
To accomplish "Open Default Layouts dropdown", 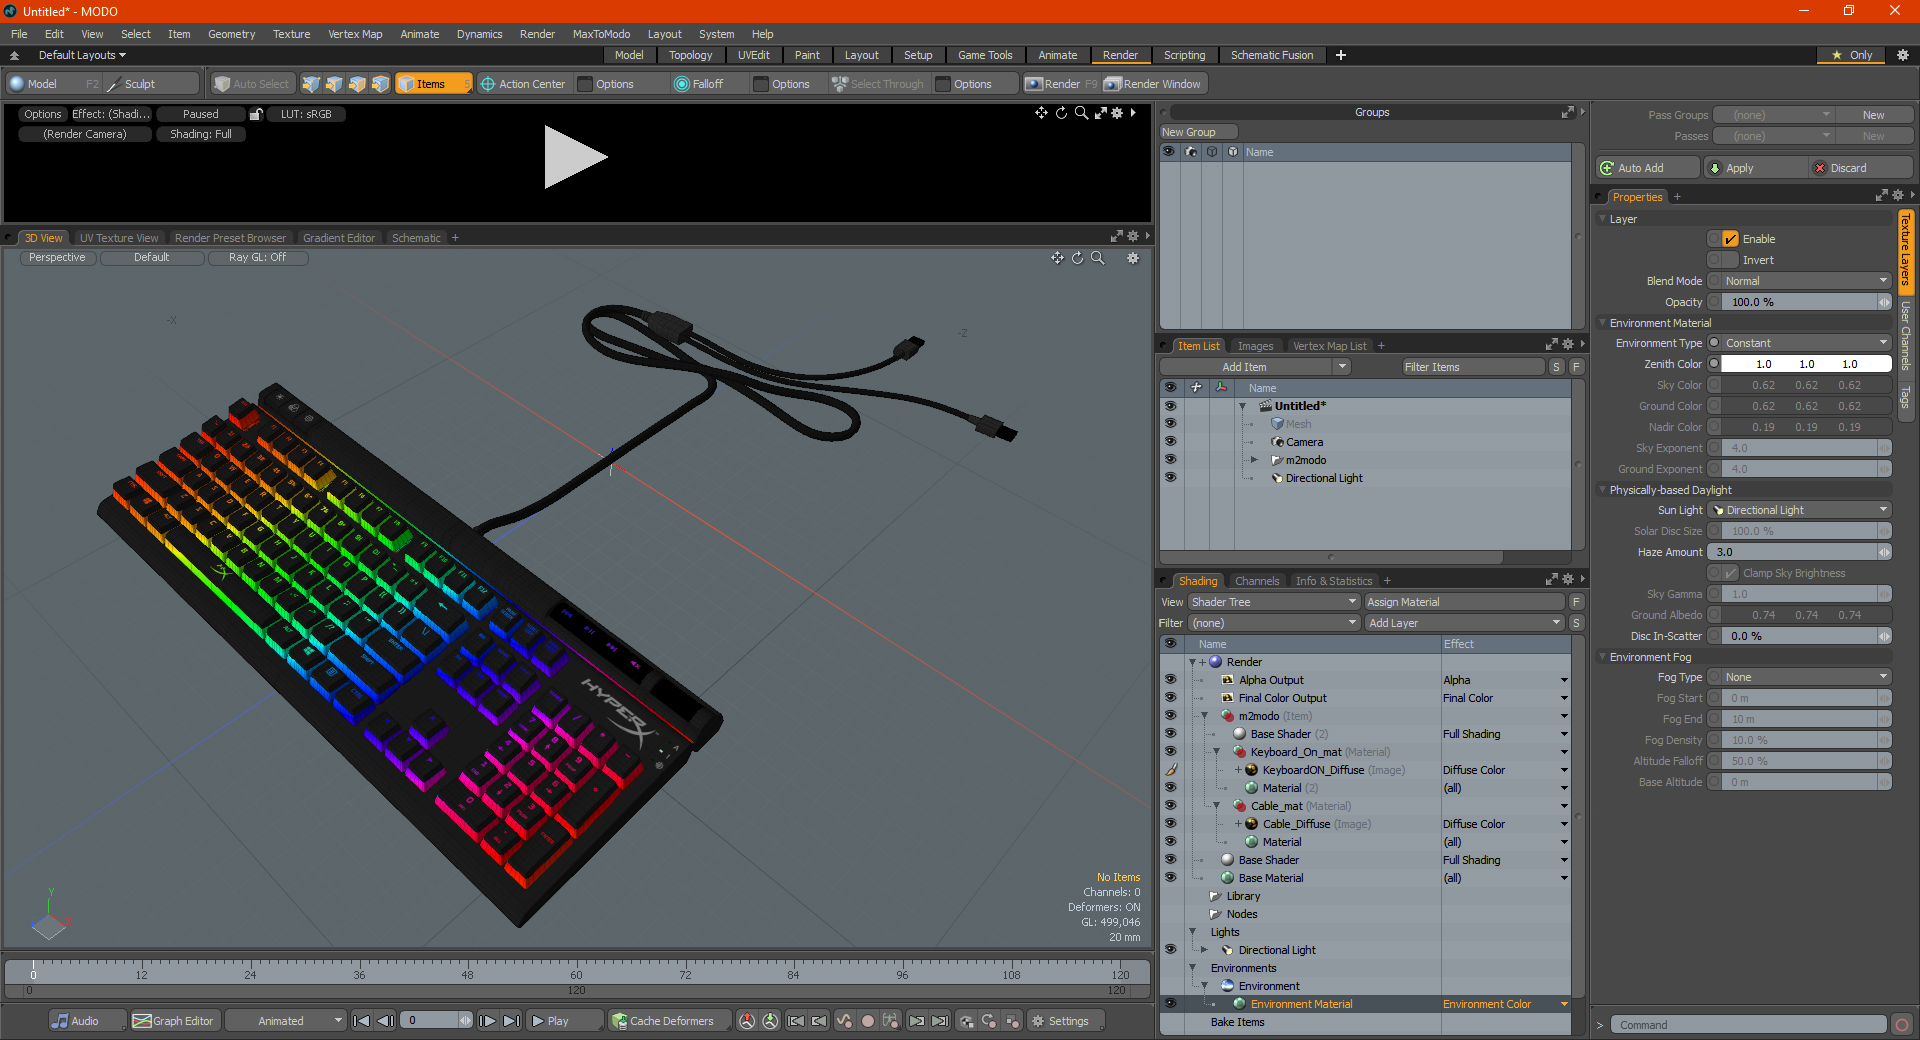I will click(82, 55).
